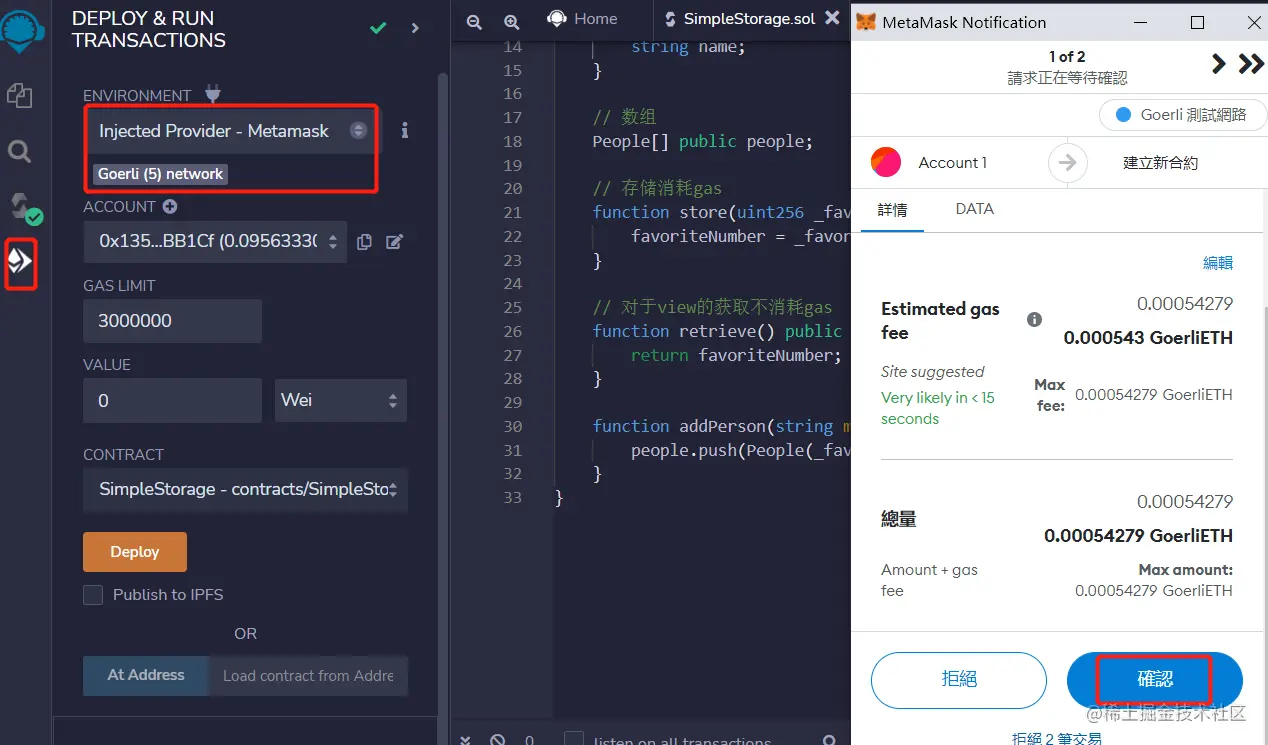This screenshot has height=745, width=1268.
Task: Click the plus icon next to ACCOUNT
Action: point(170,207)
